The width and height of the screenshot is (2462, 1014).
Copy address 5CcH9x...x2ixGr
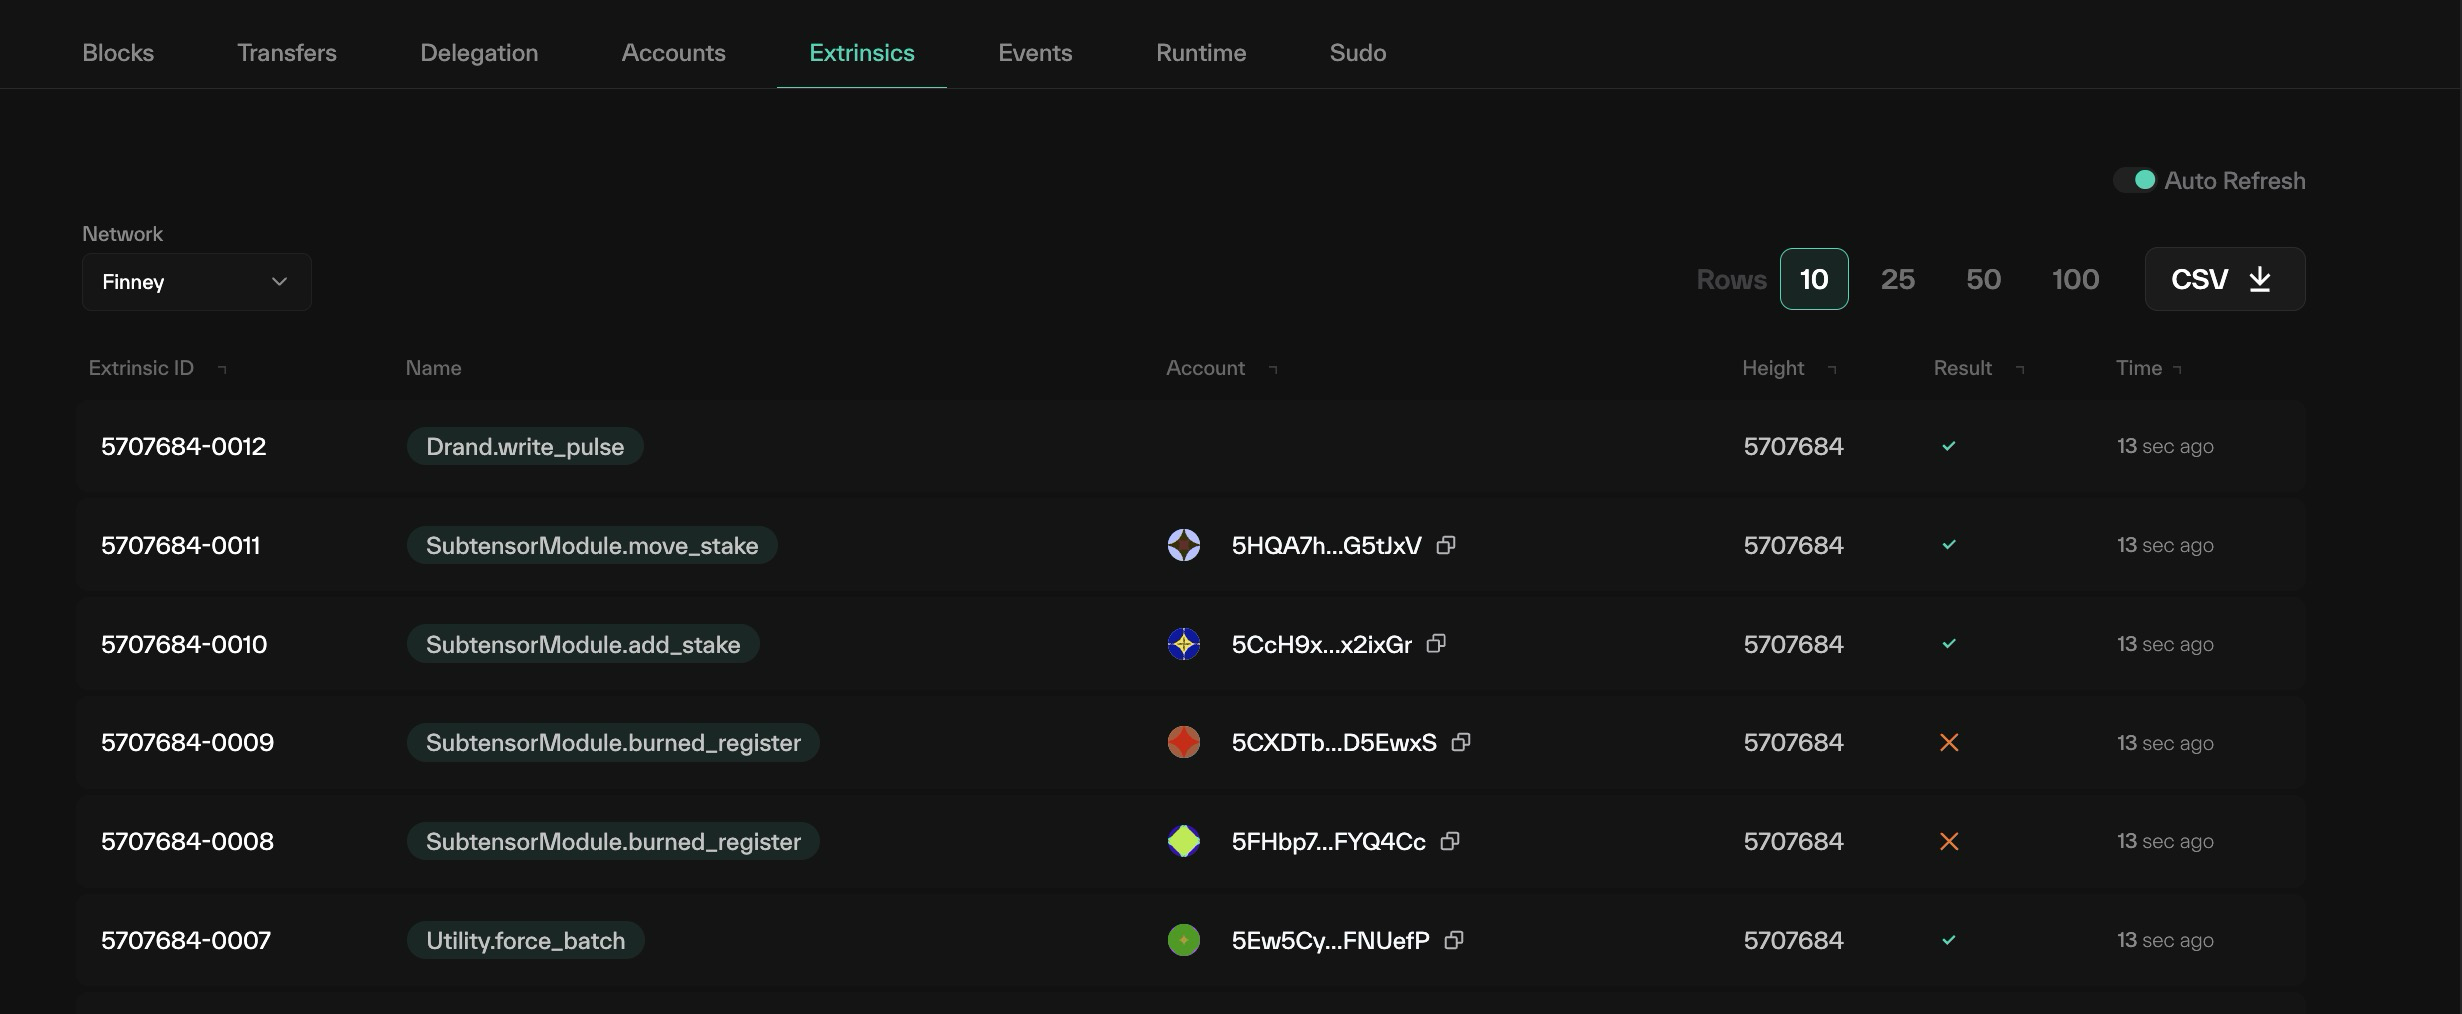pos(1436,643)
